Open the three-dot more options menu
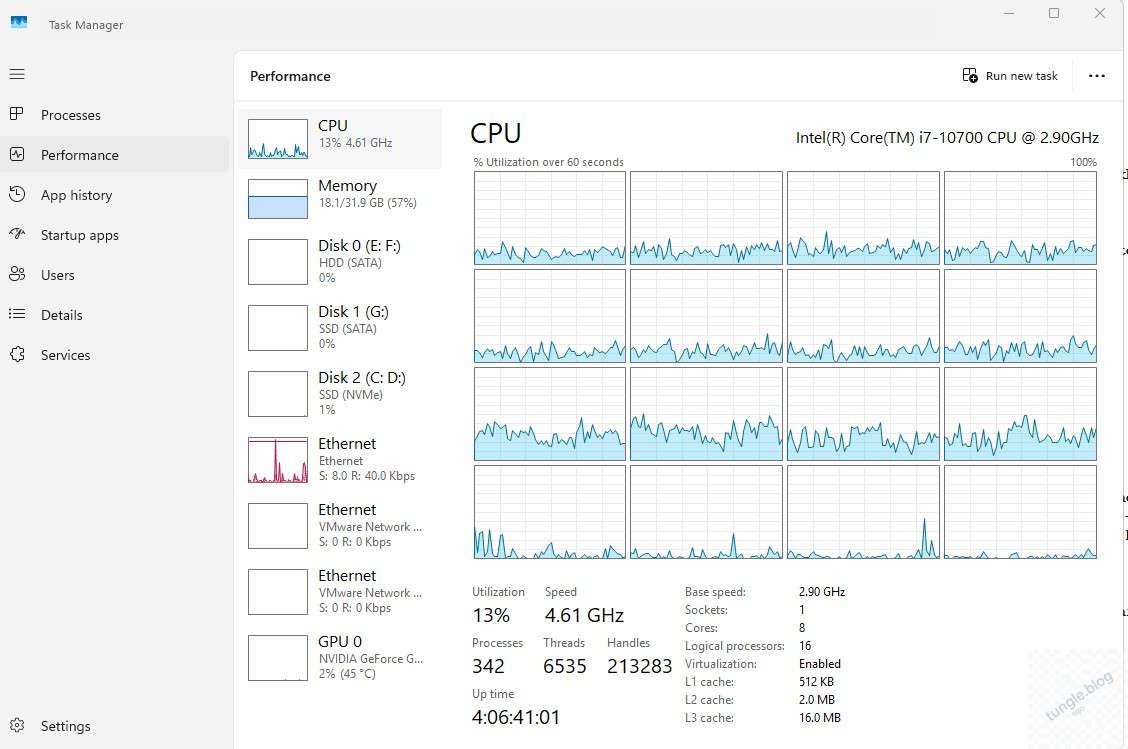The width and height of the screenshot is (1128, 749). 1096,76
